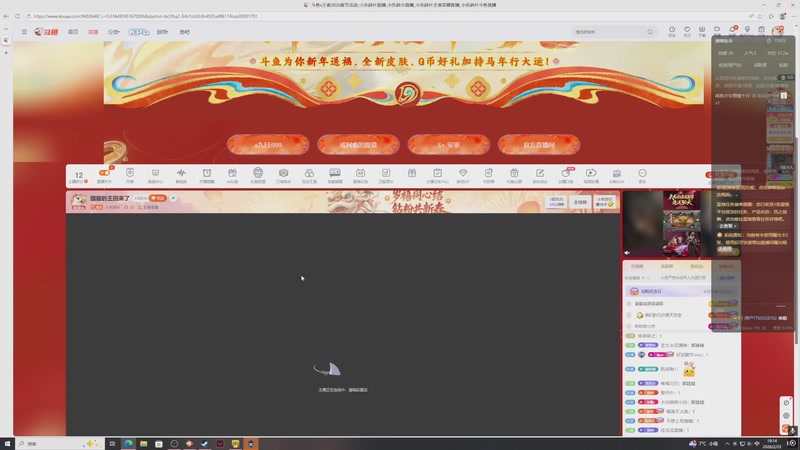The width and height of the screenshot is (800, 450).
Task: Click the a九日999 banner button
Action: point(268,145)
